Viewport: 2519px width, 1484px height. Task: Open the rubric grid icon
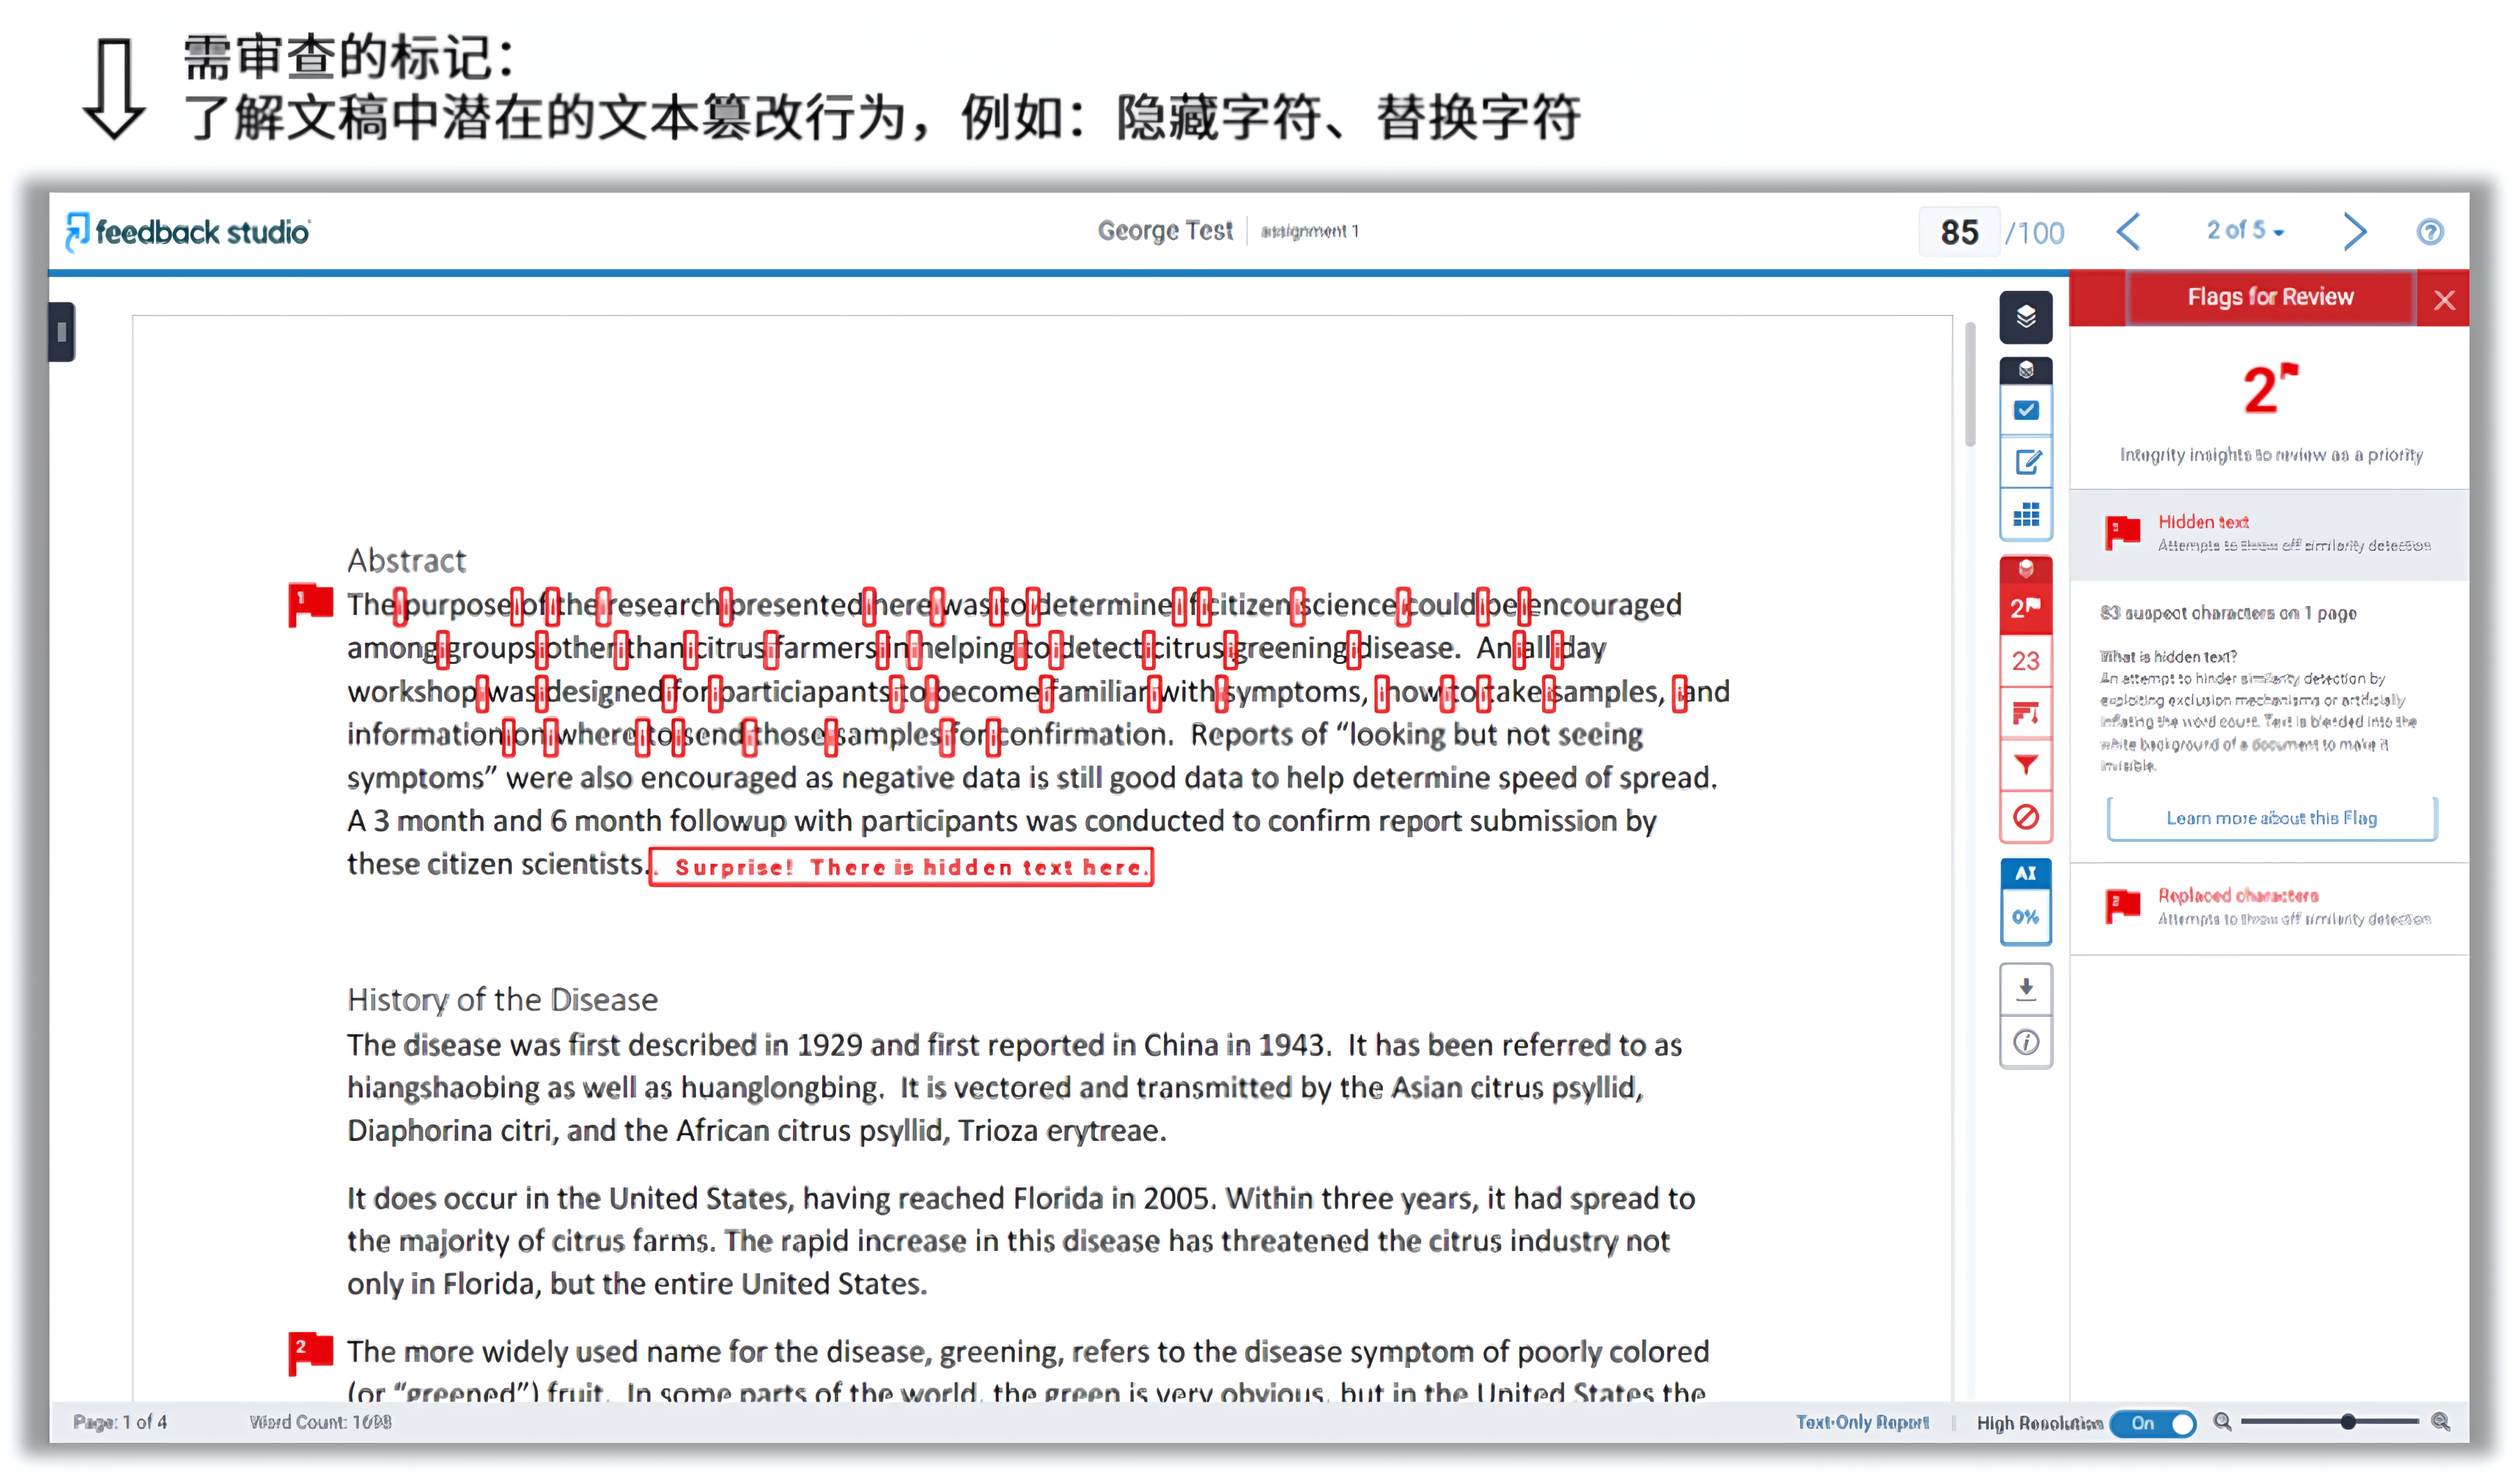pyautogui.click(x=2025, y=515)
